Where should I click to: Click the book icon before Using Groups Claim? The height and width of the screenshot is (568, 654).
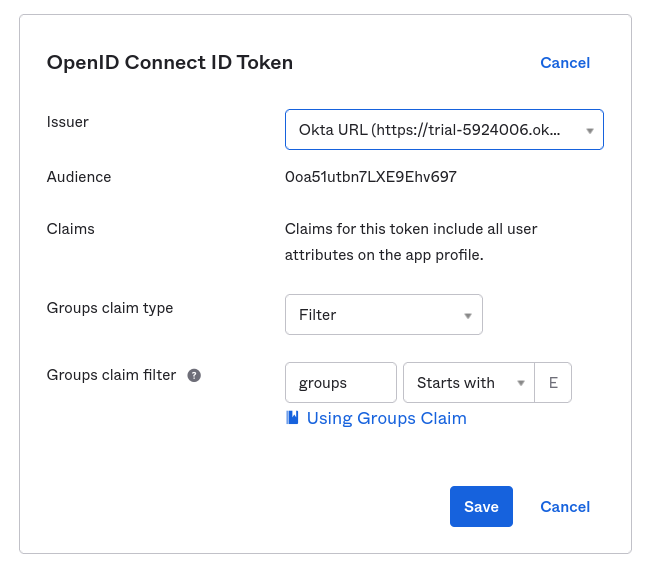point(292,418)
